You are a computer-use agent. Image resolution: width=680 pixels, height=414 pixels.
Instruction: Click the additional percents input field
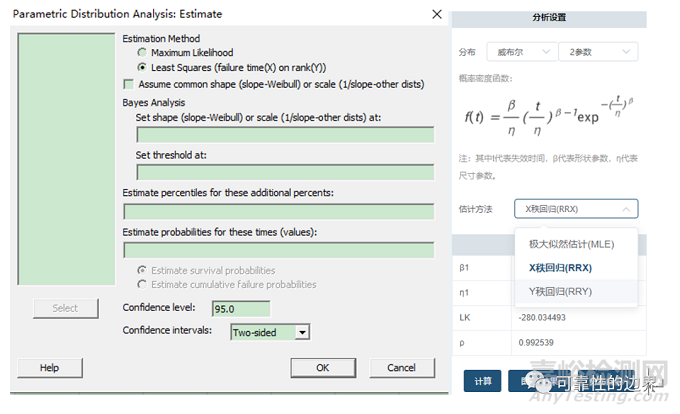278,211
